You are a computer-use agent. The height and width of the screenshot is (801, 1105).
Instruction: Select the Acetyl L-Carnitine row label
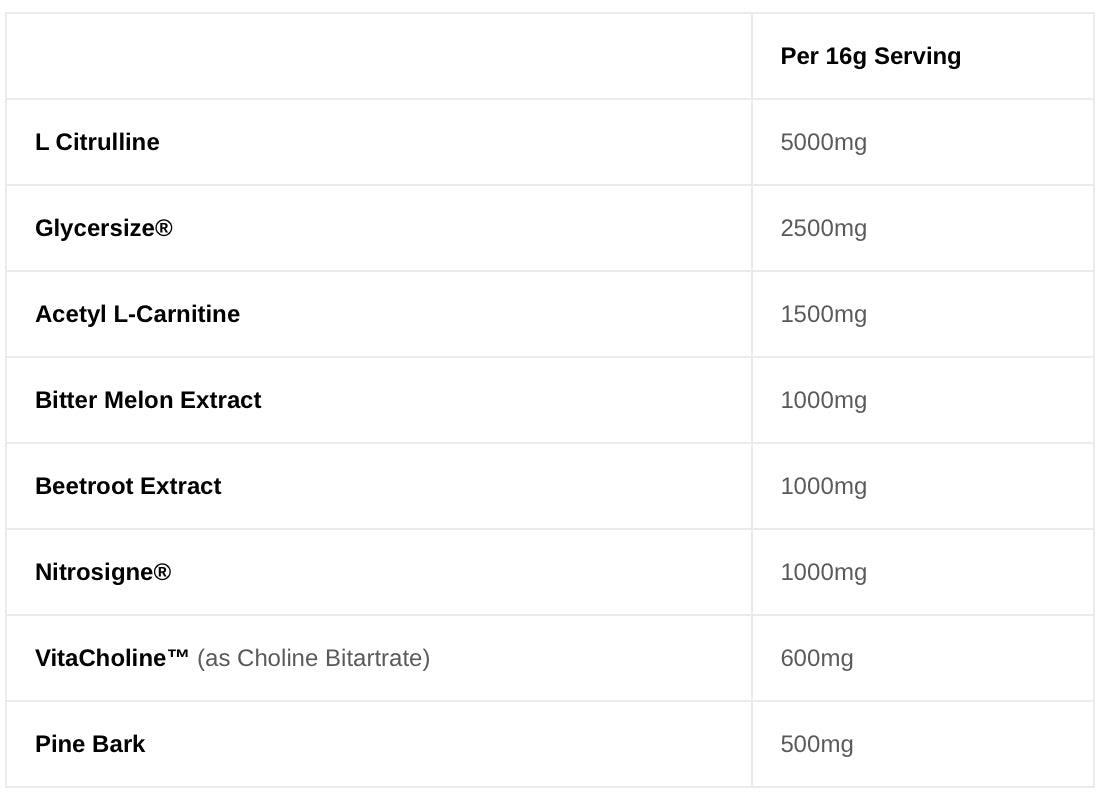[x=137, y=314]
